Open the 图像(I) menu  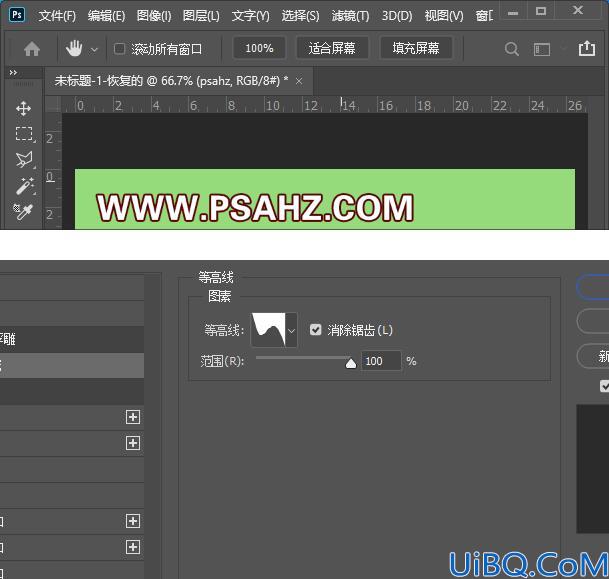154,16
